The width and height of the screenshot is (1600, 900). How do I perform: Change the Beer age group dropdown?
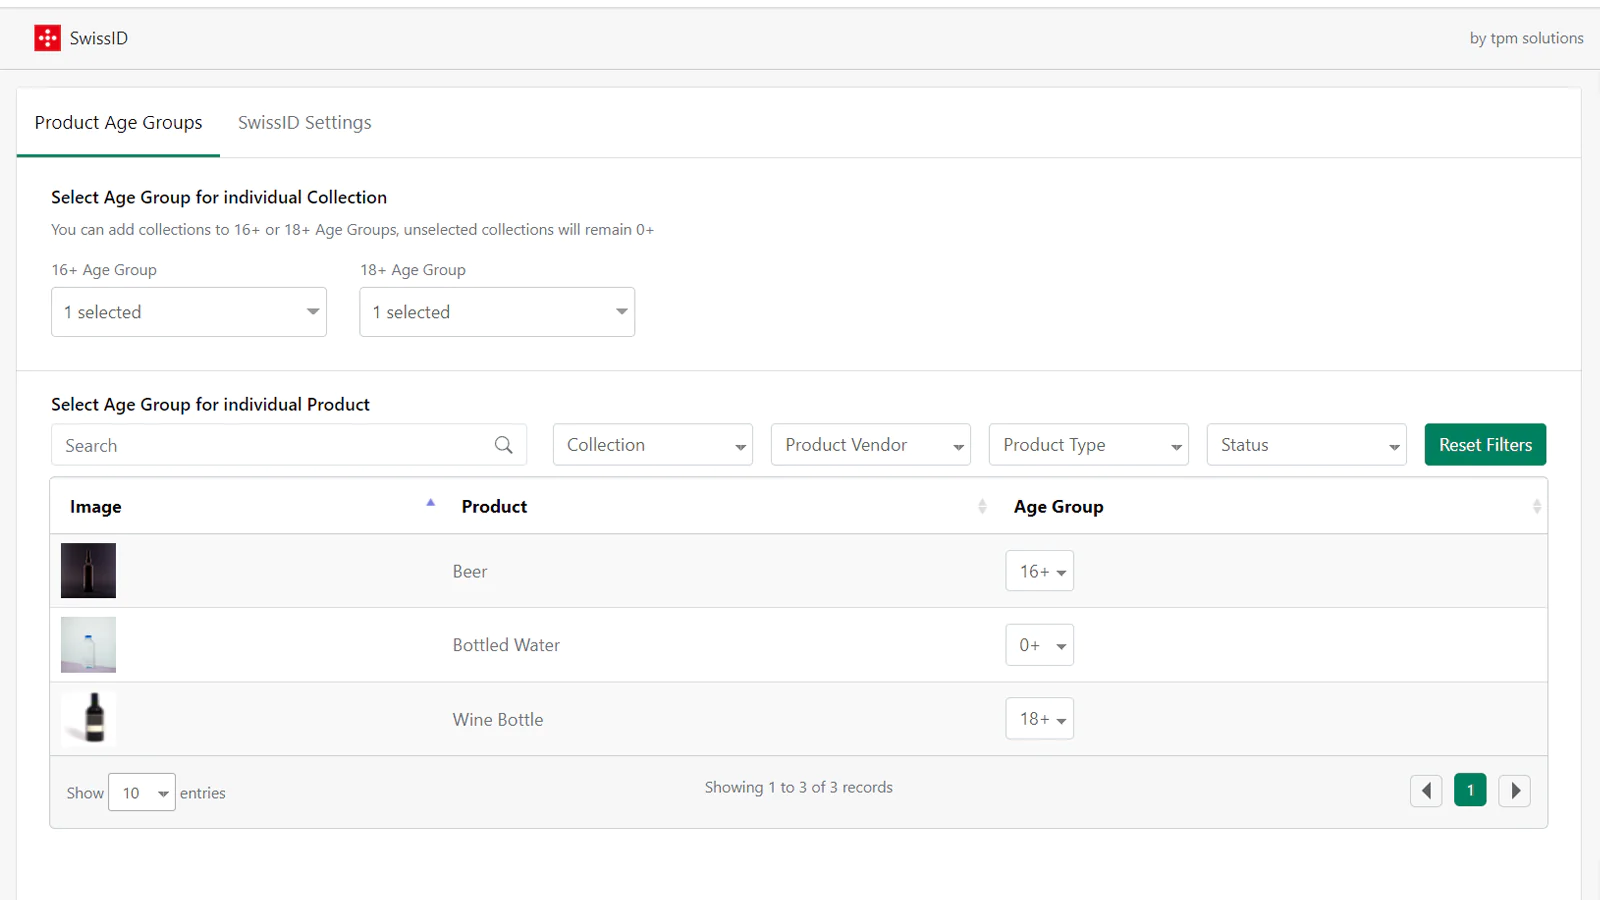(1039, 571)
